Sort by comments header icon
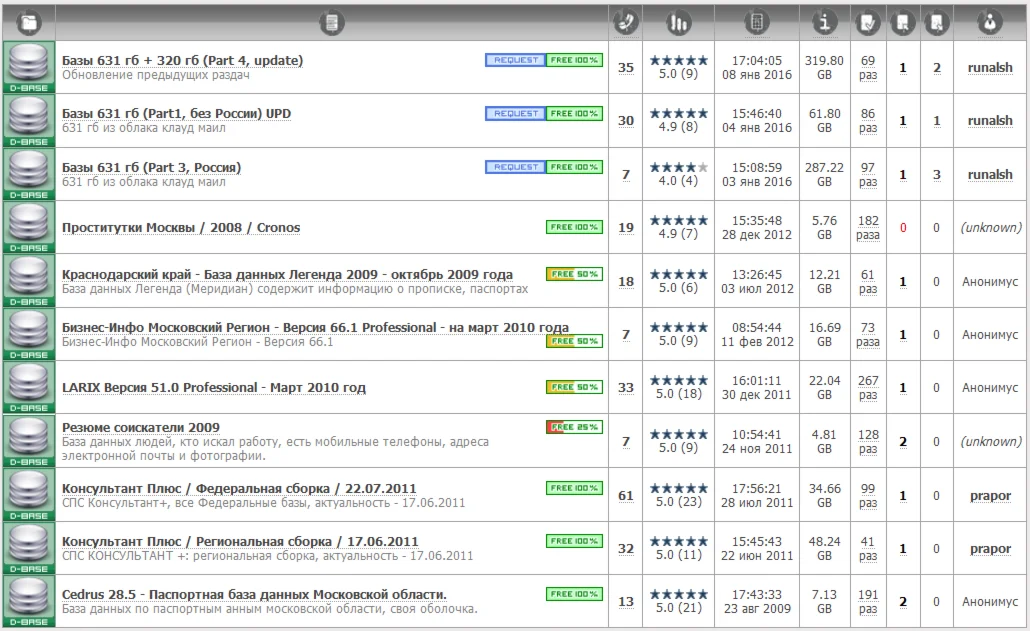 click(x=625, y=23)
